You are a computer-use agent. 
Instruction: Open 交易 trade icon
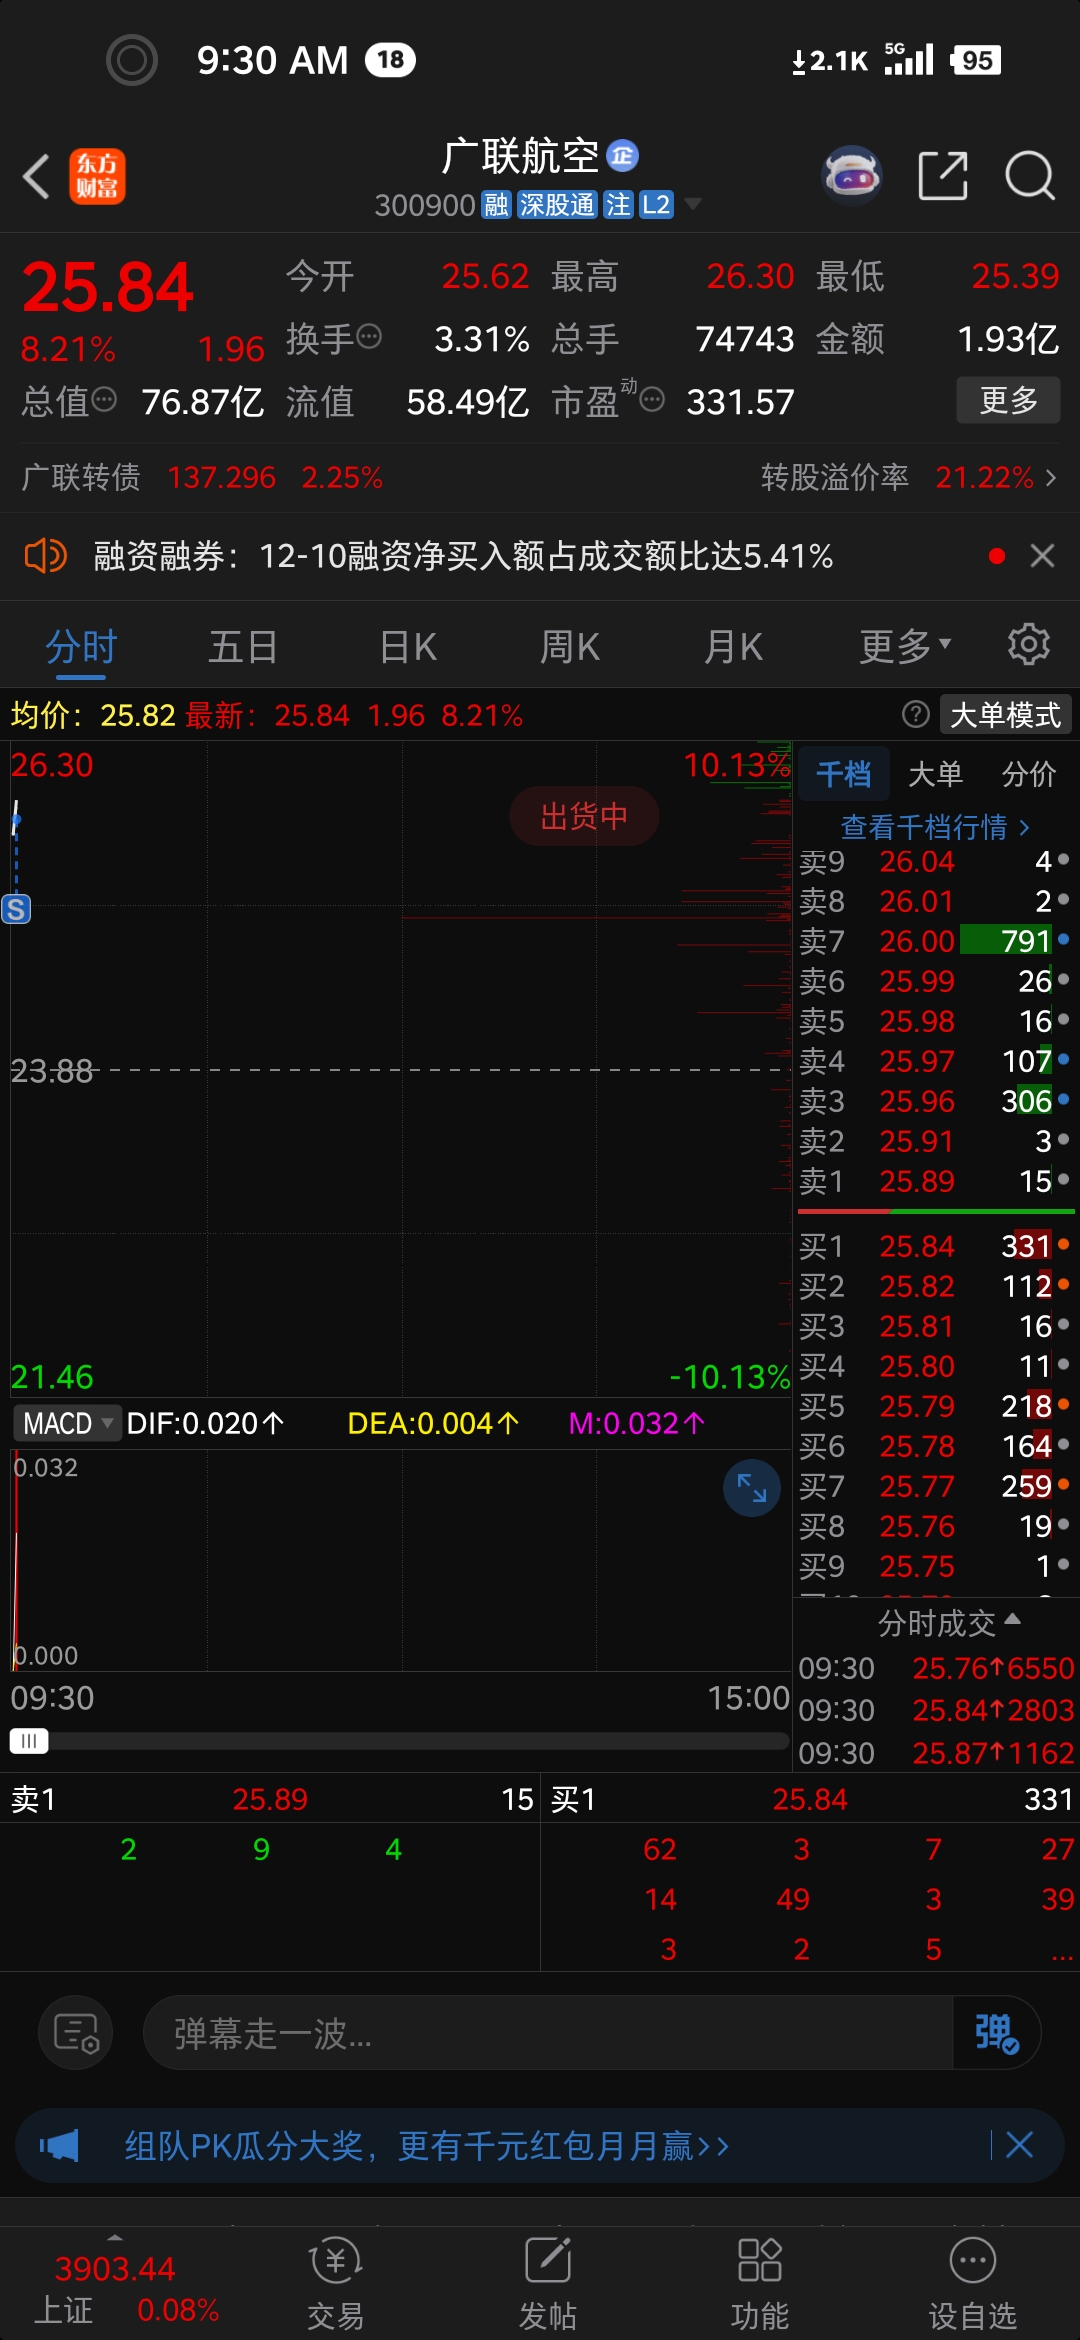click(335, 2284)
